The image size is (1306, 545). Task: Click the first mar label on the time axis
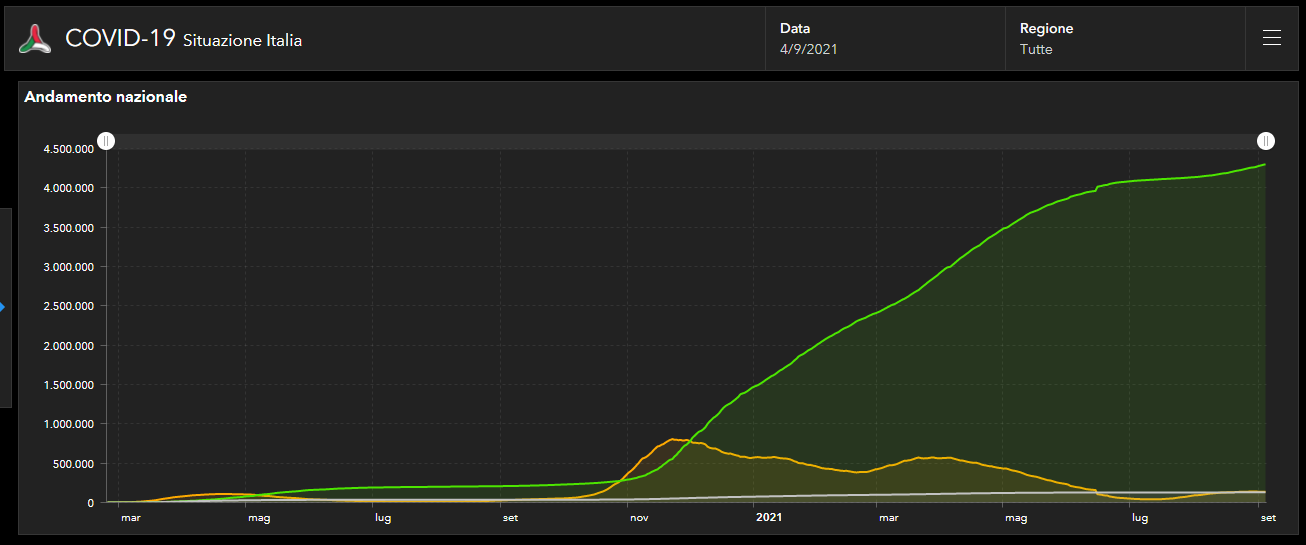pyautogui.click(x=131, y=518)
